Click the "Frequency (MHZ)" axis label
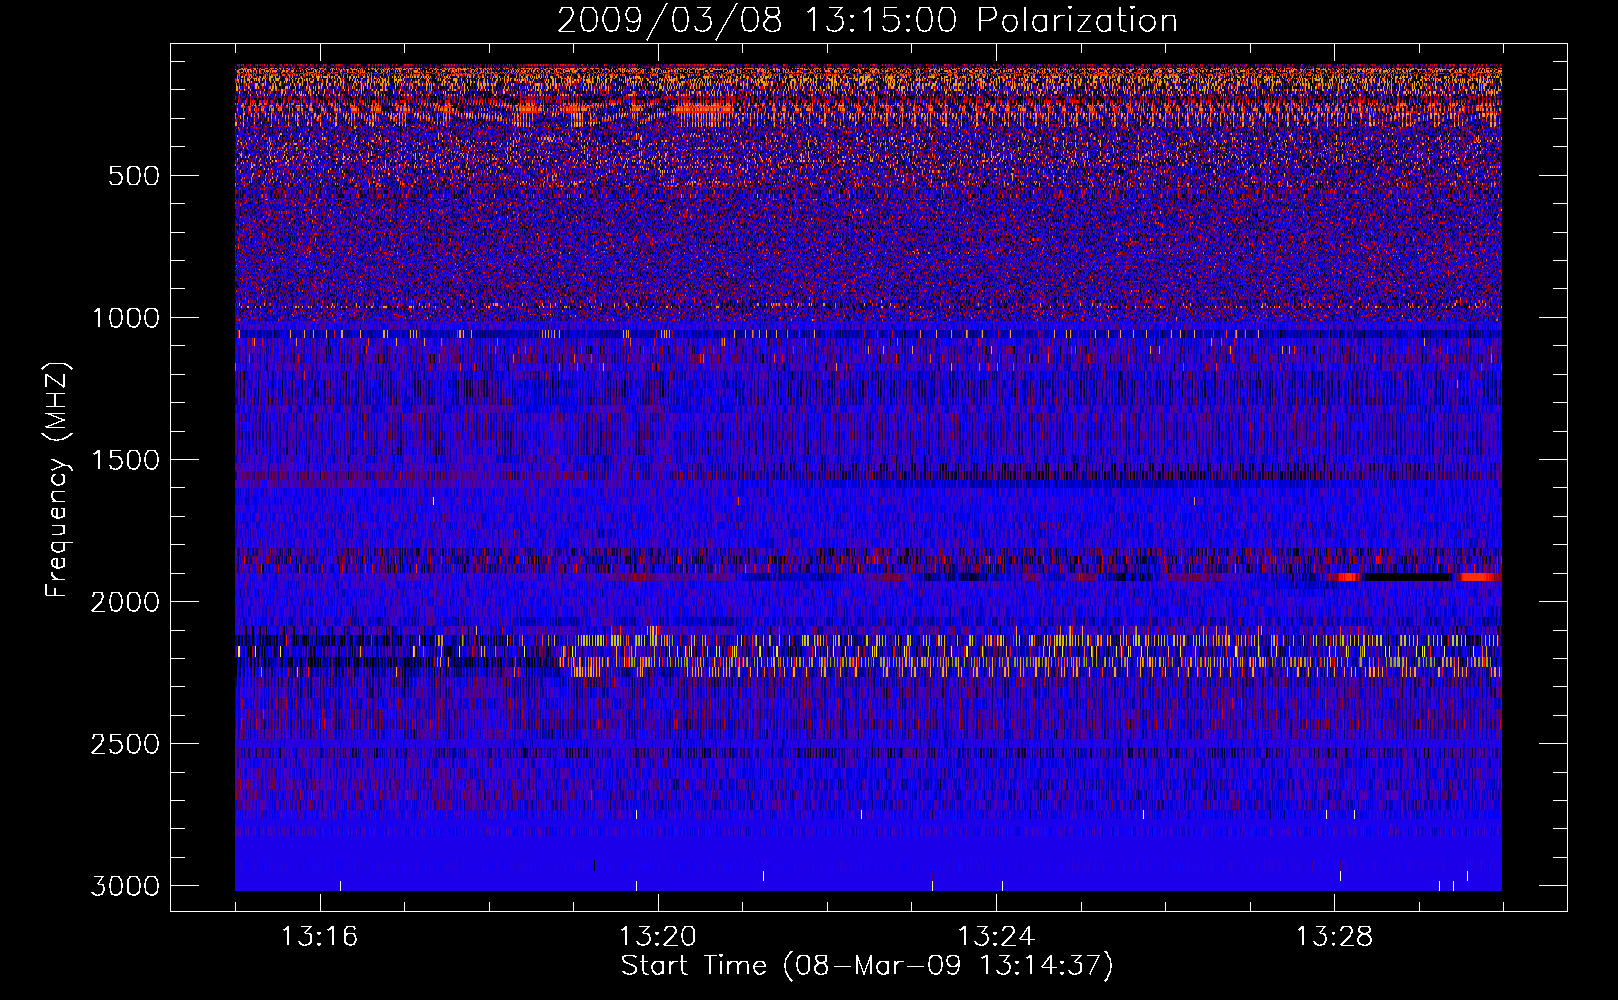 pos(58,479)
